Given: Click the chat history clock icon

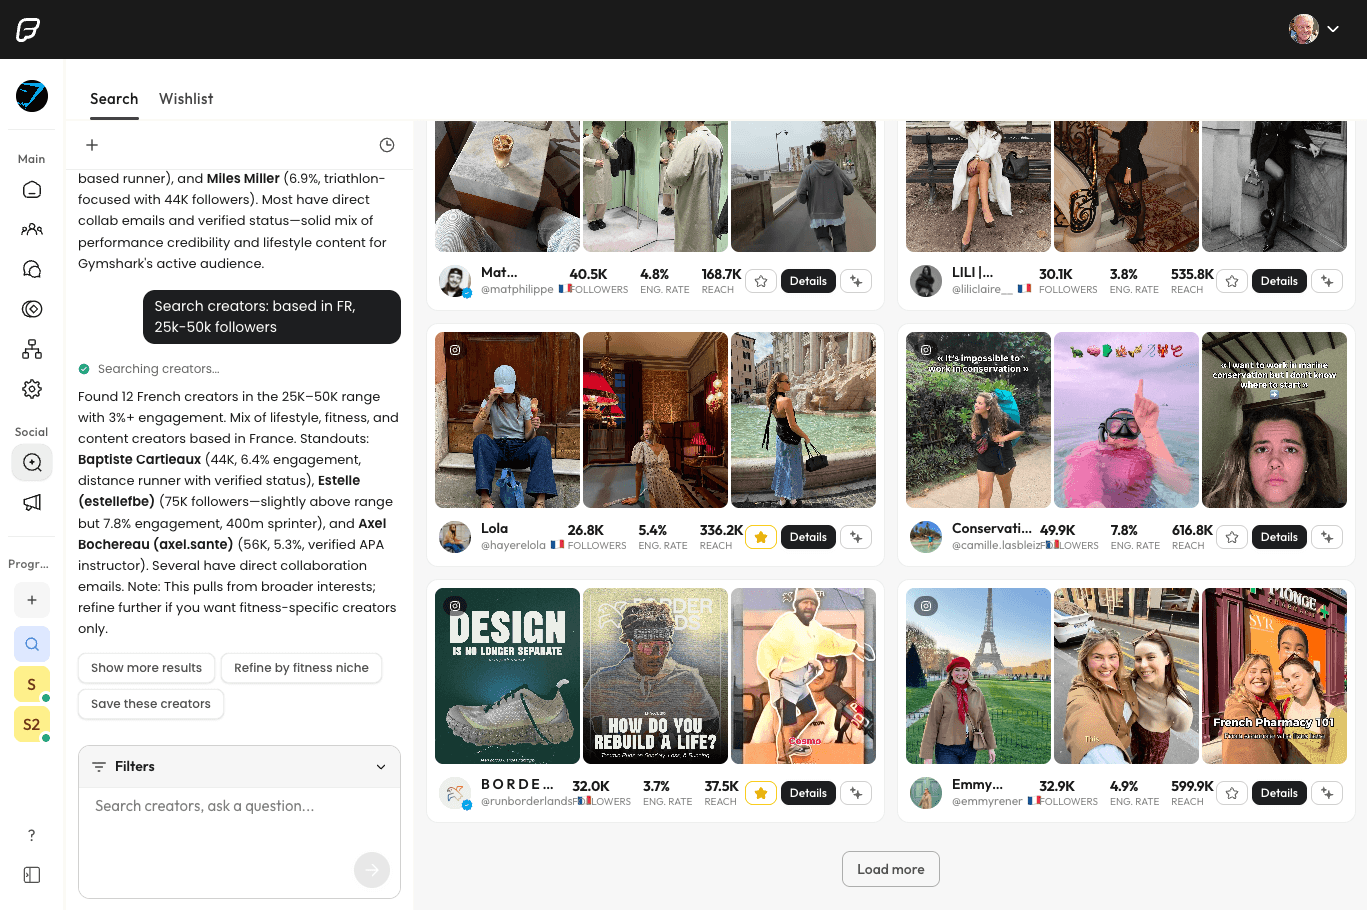Looking at the screenshot, I should point(387,144).
